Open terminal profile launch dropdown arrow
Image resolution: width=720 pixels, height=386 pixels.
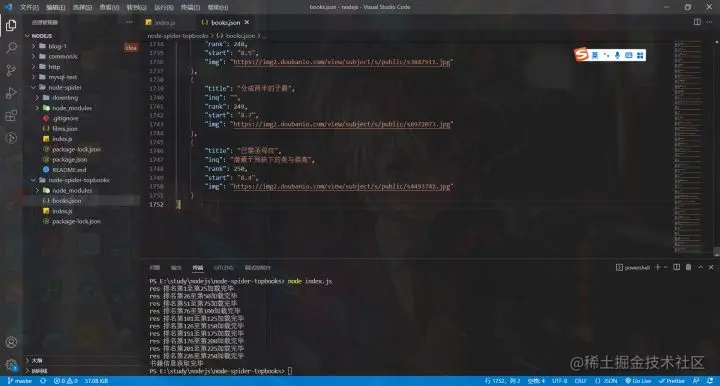click(x=665, y=267)
